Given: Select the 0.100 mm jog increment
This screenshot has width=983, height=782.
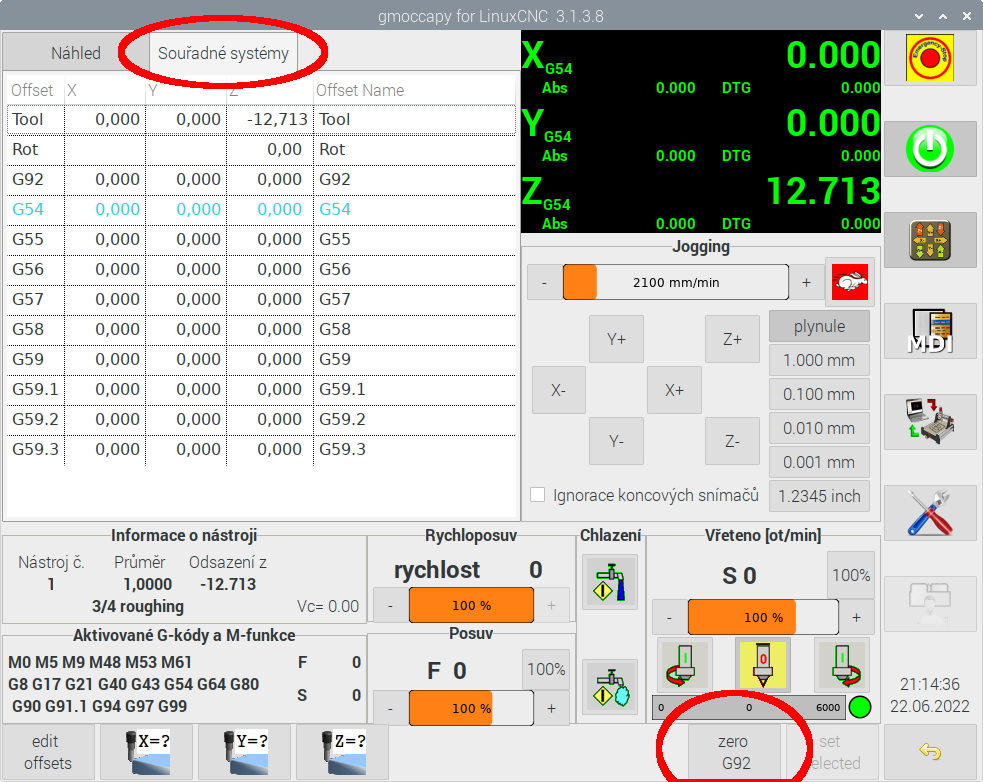Looking at the screenshot, I should pos(818,394).
